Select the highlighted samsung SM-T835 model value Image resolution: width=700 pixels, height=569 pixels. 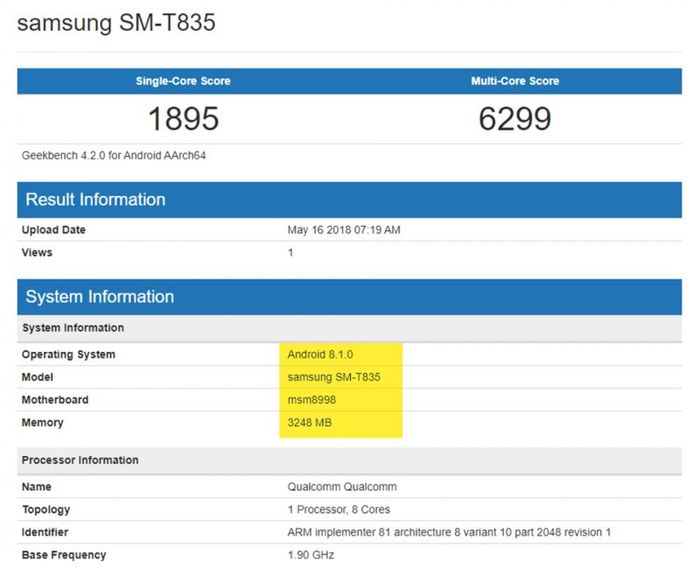334,377
